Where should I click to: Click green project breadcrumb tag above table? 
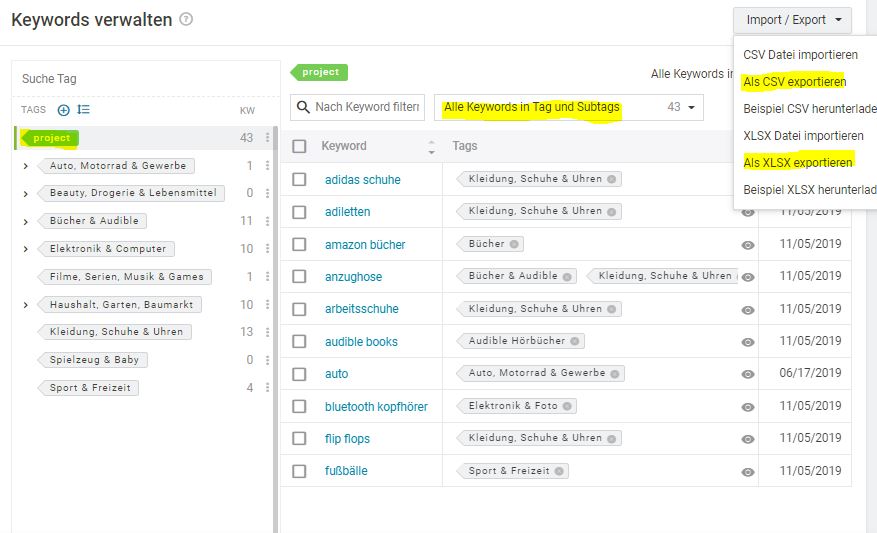coord(319,72)
